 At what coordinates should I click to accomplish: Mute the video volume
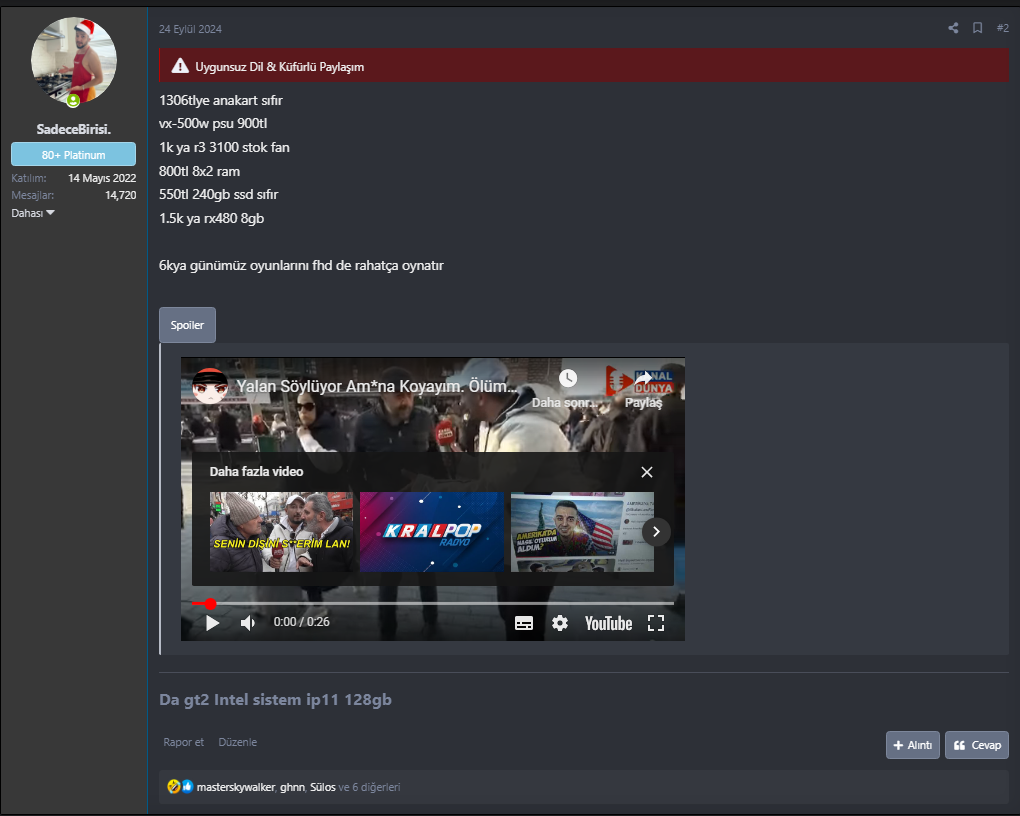[248, 623]
